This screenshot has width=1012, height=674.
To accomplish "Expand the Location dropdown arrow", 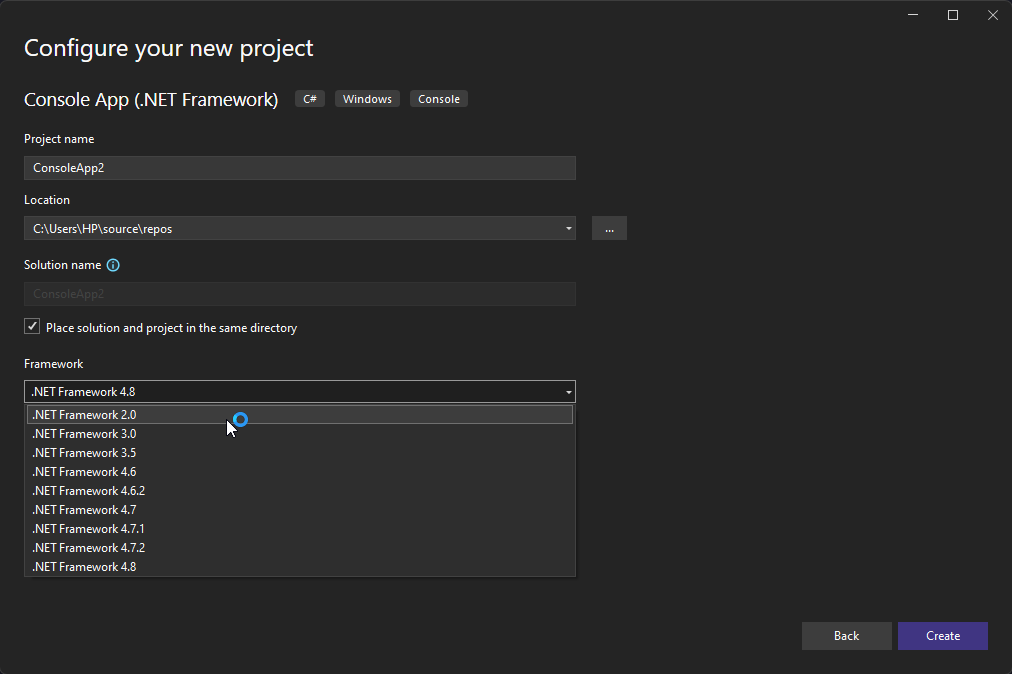I will 568,228.
